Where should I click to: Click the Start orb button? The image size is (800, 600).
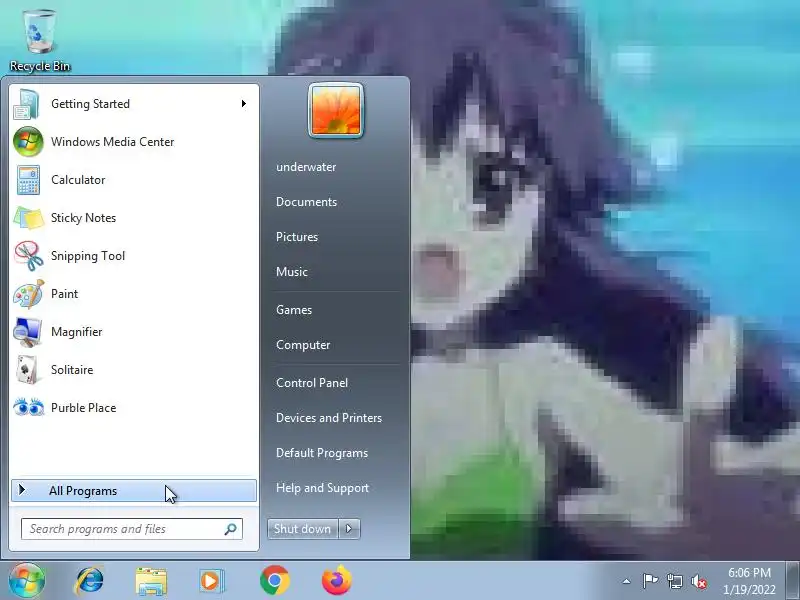(x=27, y=580)
